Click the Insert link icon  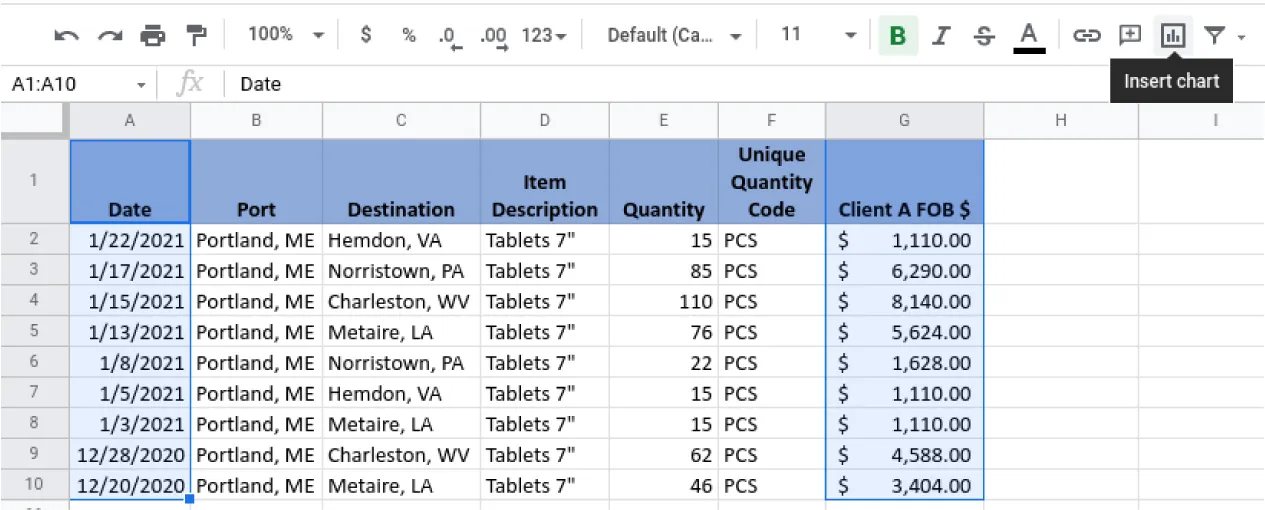[1086, 36]
